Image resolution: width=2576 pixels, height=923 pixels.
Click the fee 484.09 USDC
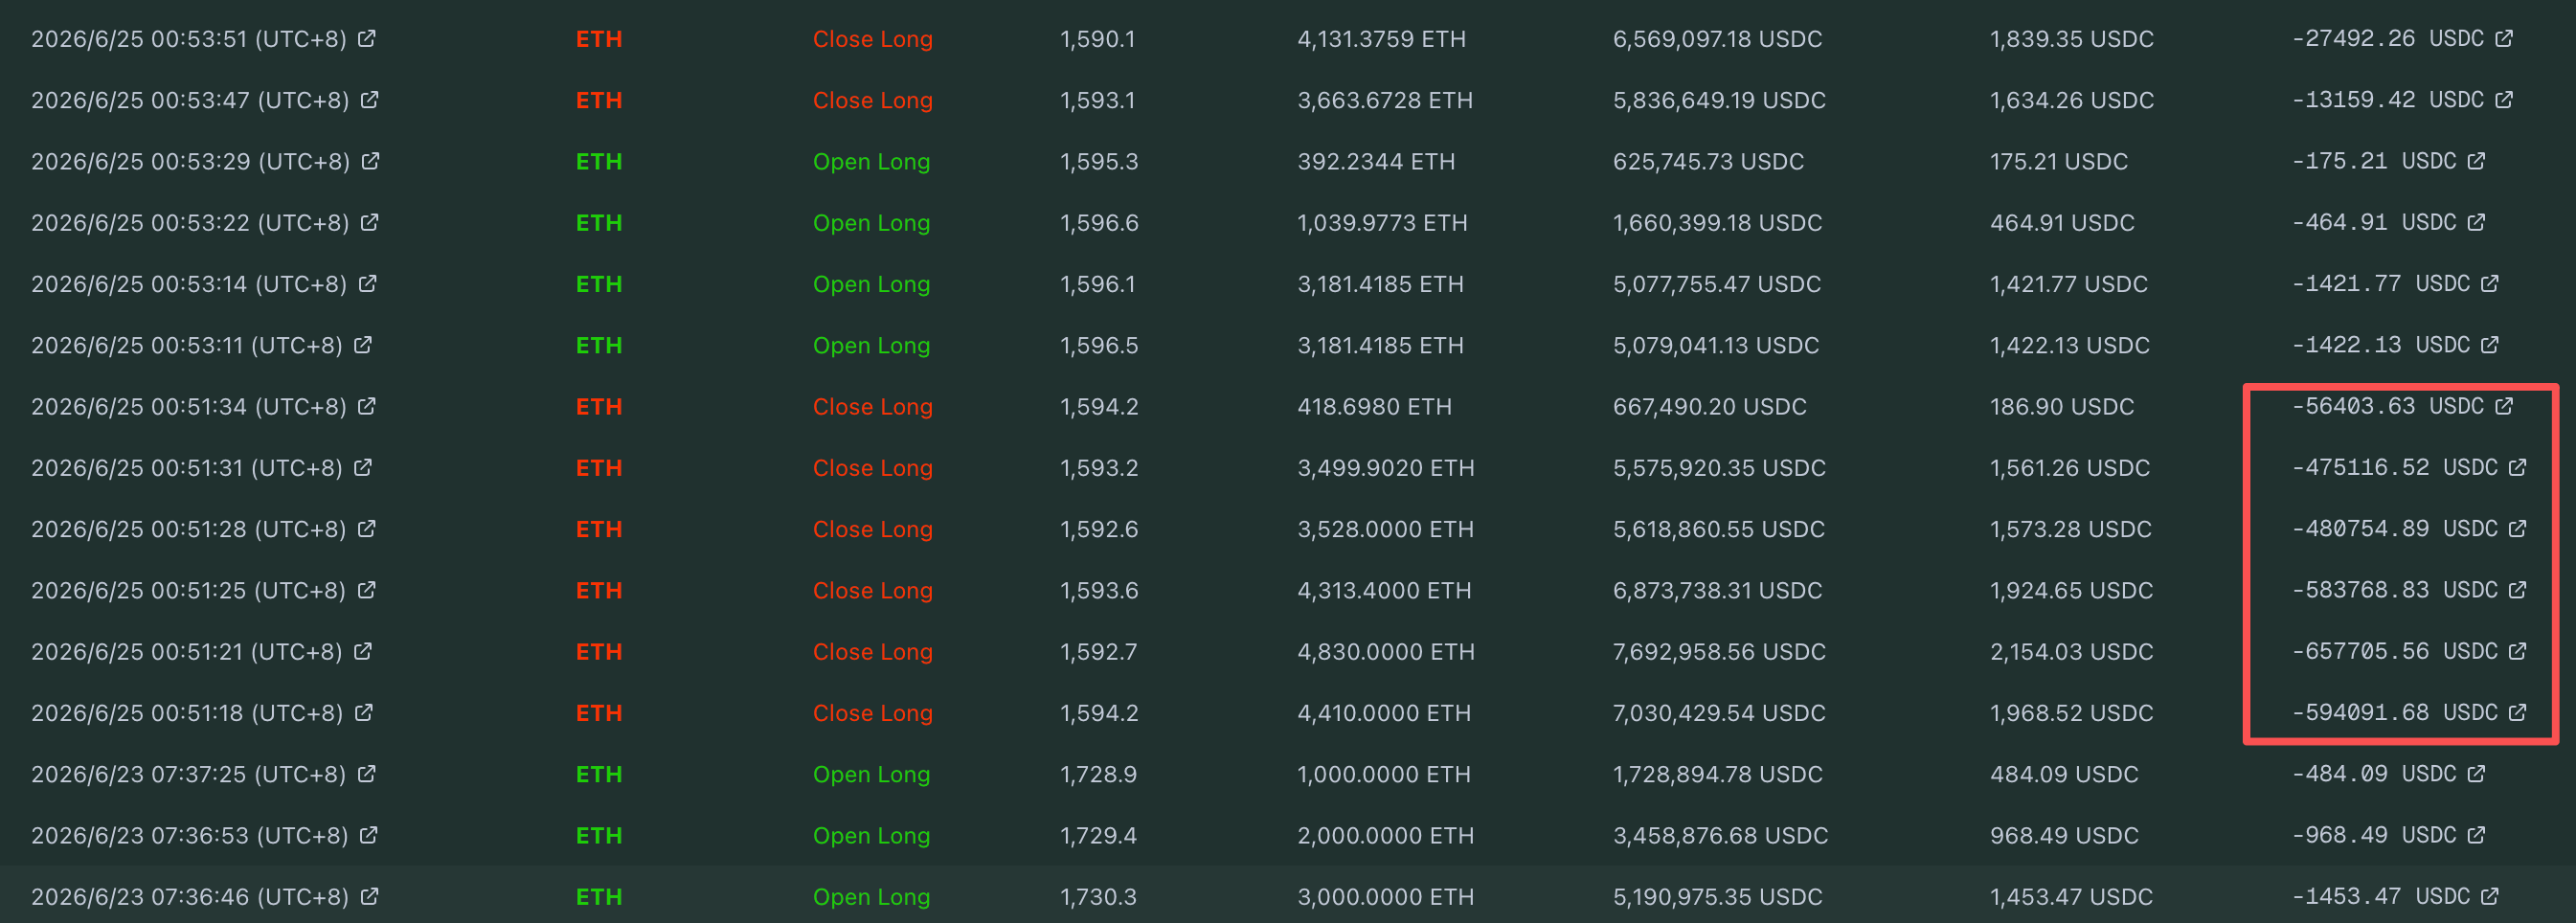tap(2064, 775)
